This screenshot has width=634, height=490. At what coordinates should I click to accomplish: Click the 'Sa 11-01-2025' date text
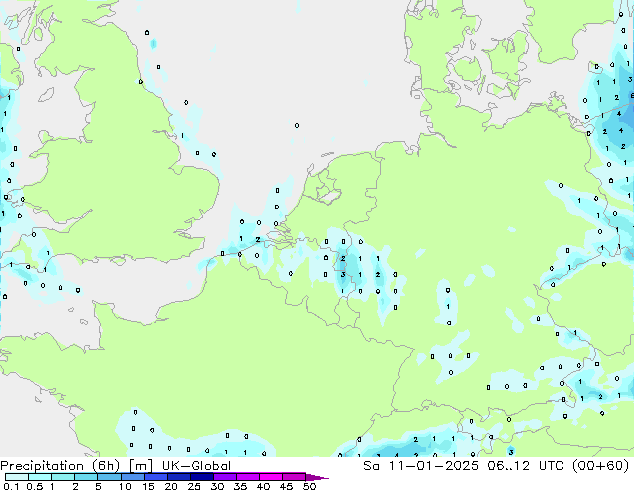tap(421, 465)
